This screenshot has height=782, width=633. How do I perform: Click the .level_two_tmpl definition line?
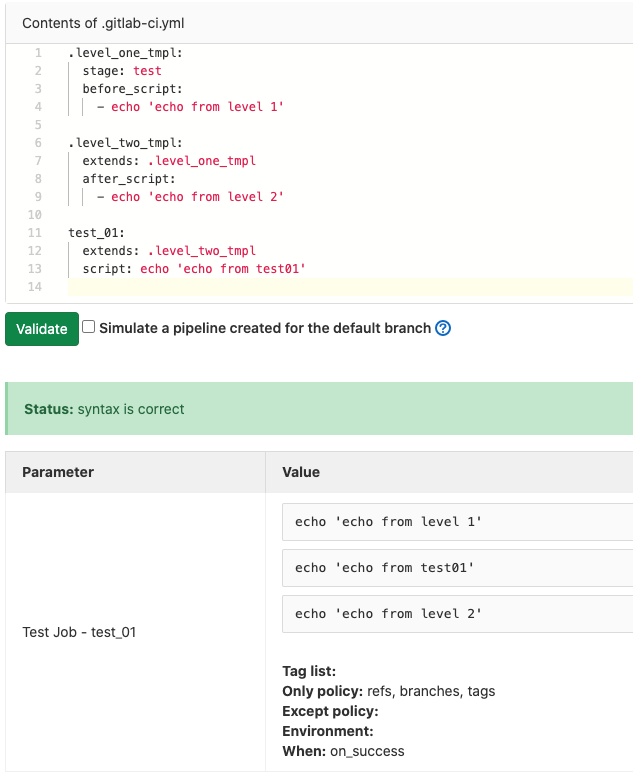click(x=125, y=142)
